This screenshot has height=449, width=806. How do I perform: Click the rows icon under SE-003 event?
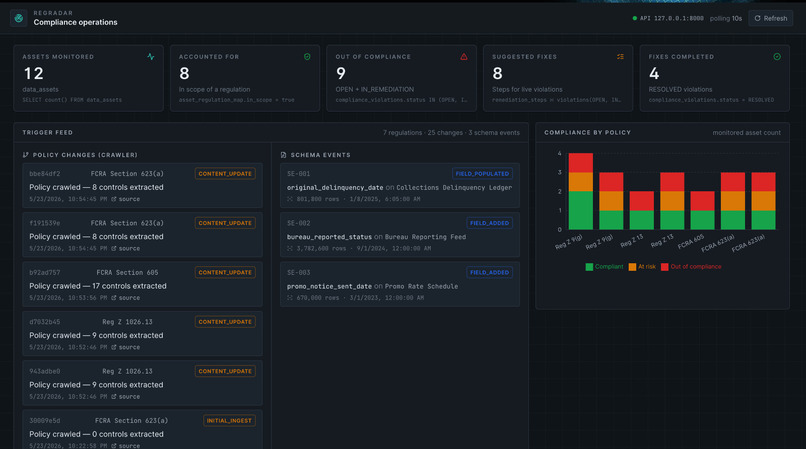(290, 298)
